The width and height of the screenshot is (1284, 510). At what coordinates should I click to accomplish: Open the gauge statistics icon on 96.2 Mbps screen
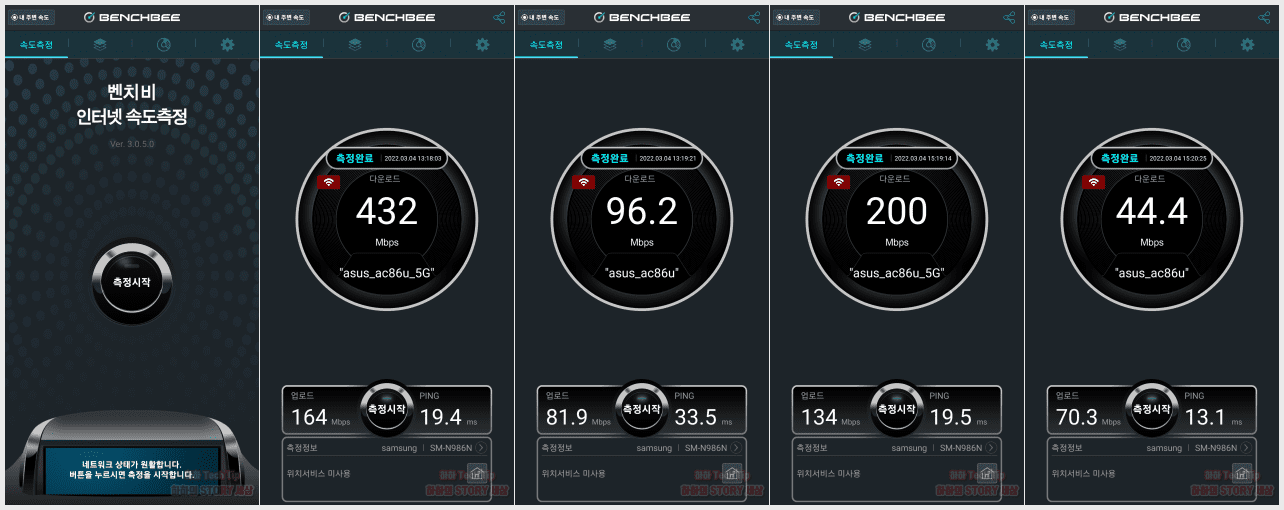[674, 45]
